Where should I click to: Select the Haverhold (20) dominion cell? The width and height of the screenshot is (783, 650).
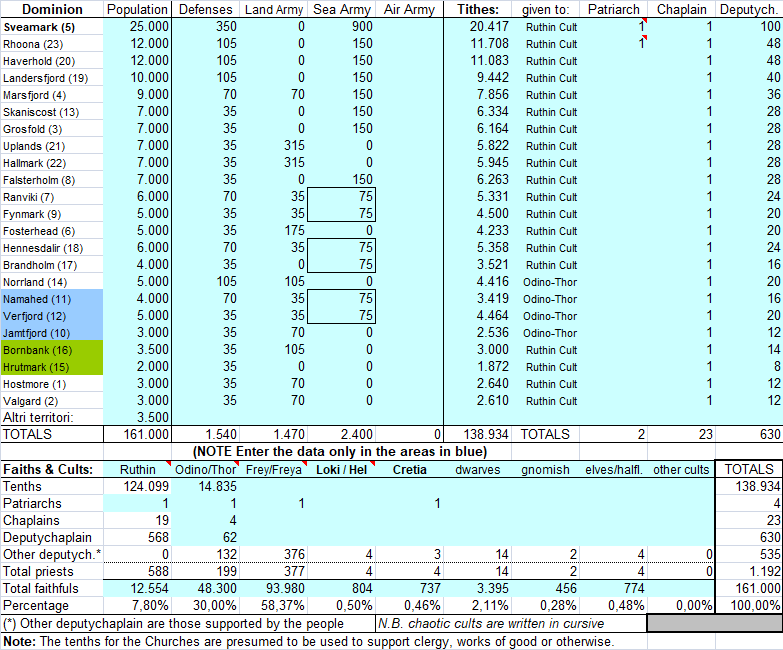[x=52, y=61]
